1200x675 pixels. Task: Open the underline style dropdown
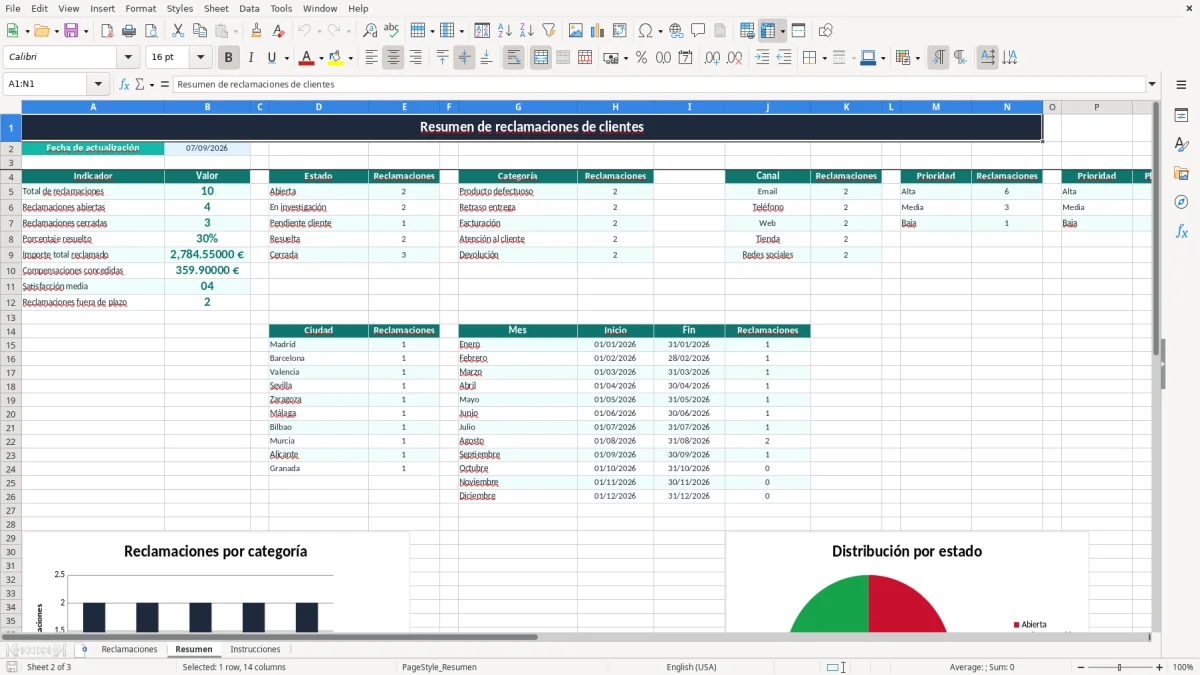pos(286,58)
